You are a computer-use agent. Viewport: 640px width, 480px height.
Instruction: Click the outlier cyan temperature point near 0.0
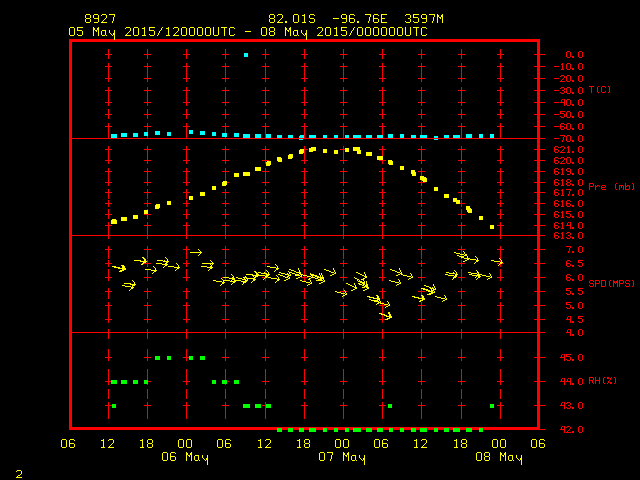point(246,55)
